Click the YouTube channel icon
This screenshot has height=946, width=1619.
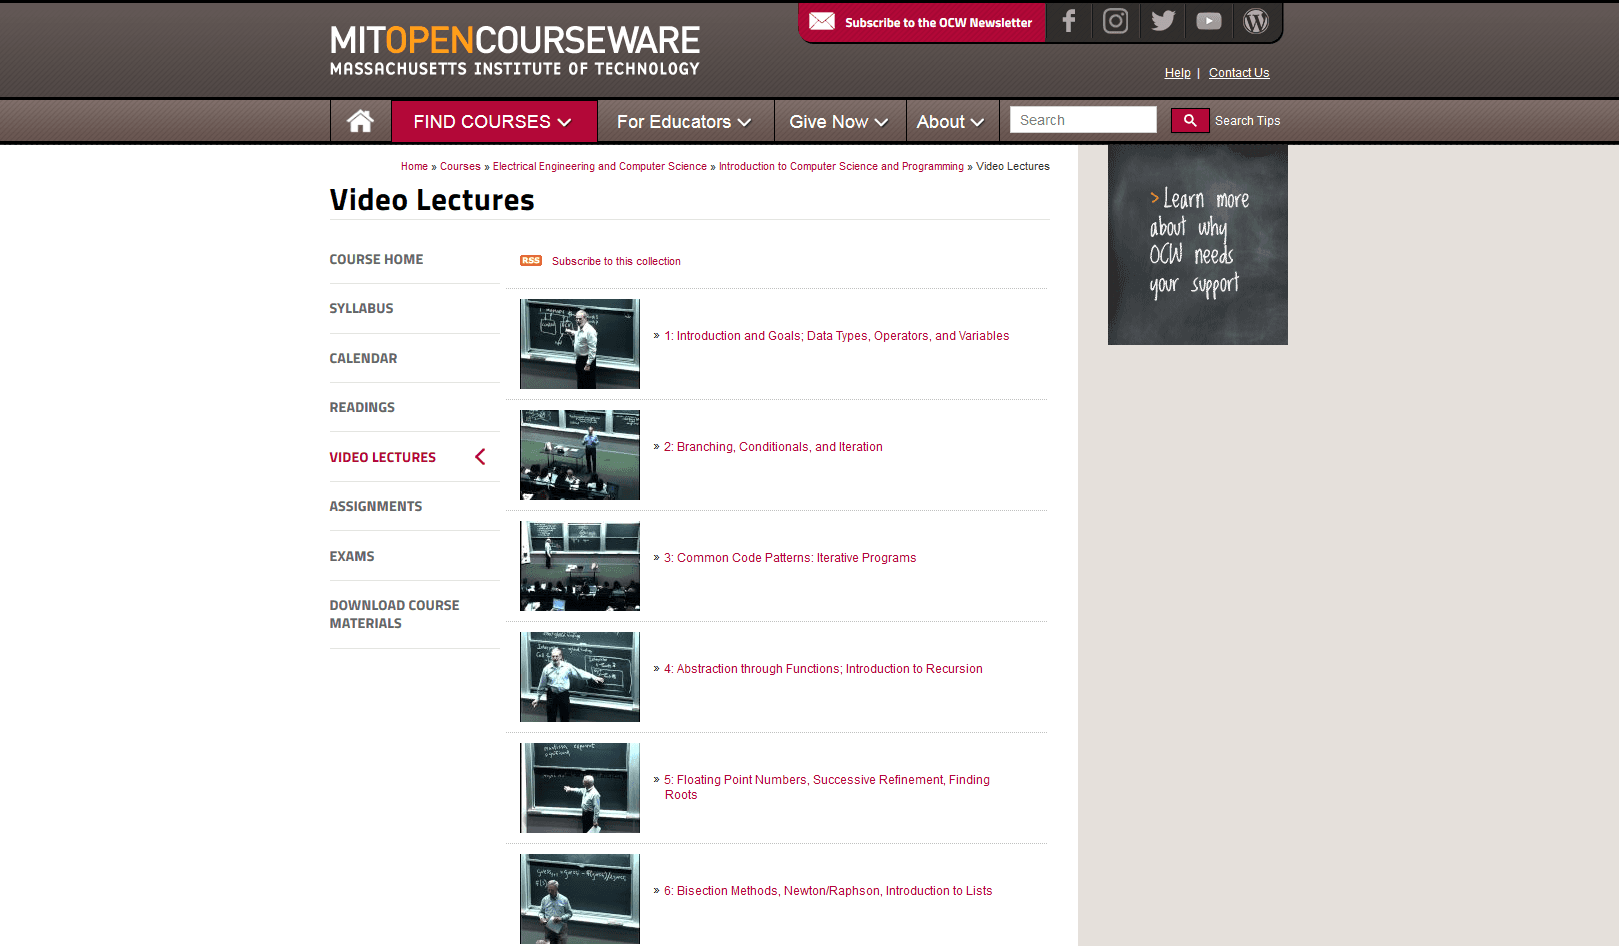tap(1208, 20)
